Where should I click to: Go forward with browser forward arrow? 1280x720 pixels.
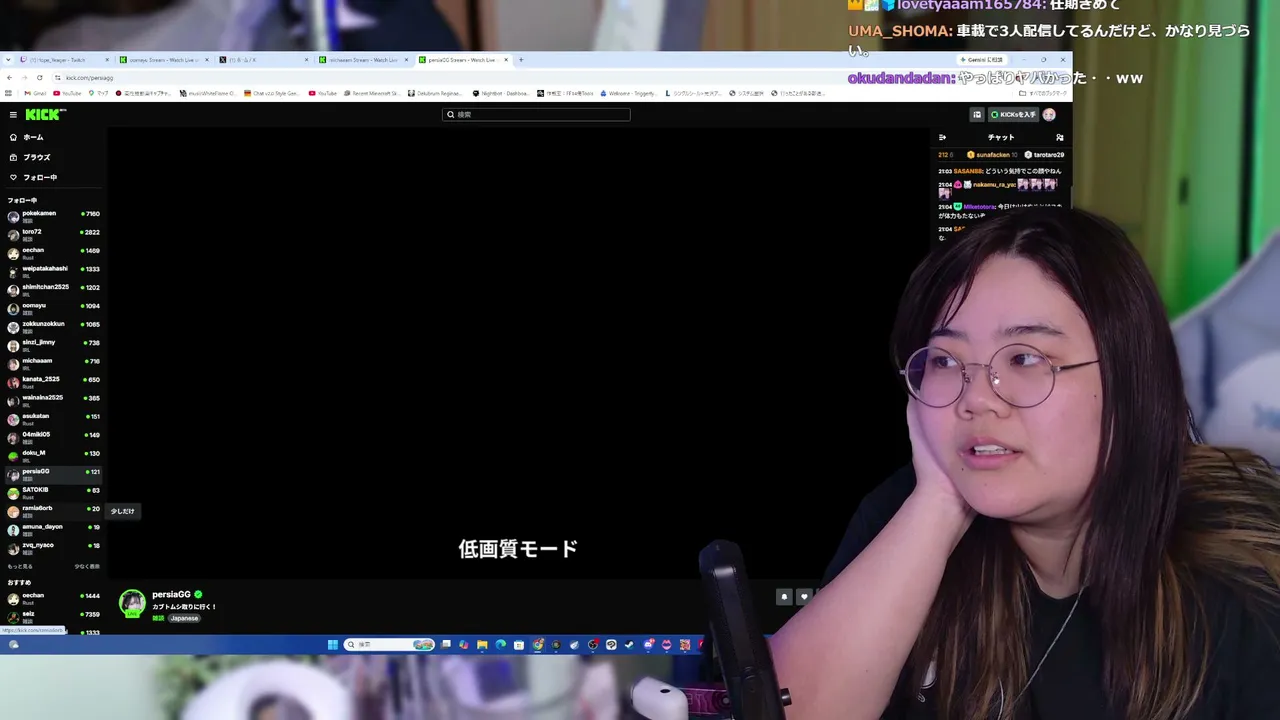coord(24,77)
